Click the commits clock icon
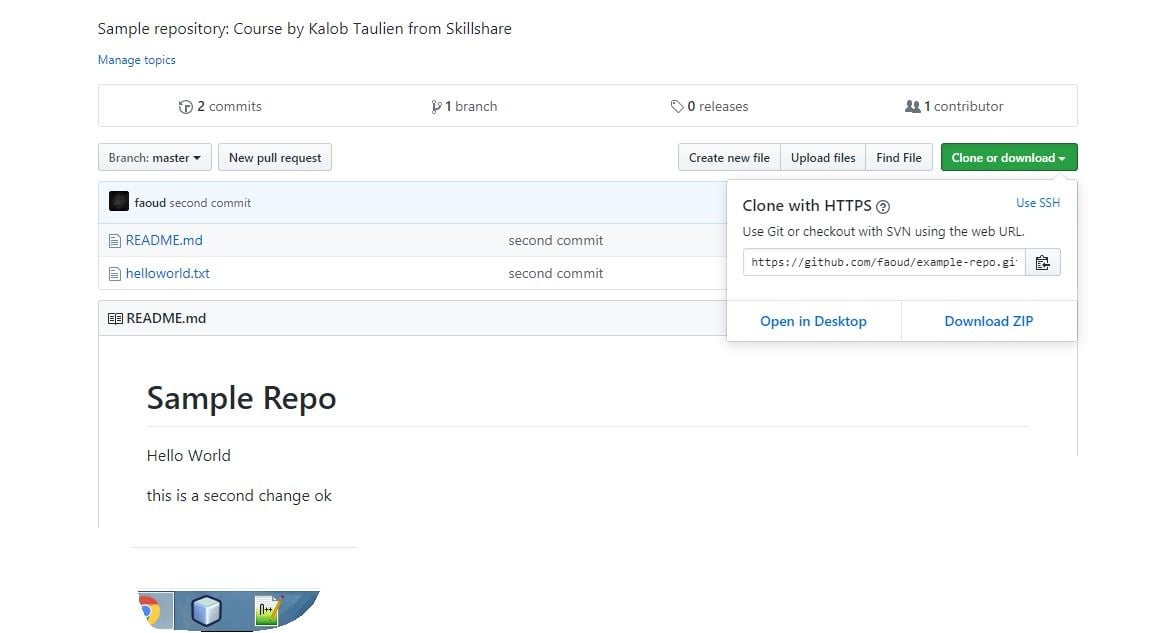This screenshot has height=633, width=1172. [x=185, y=107]
